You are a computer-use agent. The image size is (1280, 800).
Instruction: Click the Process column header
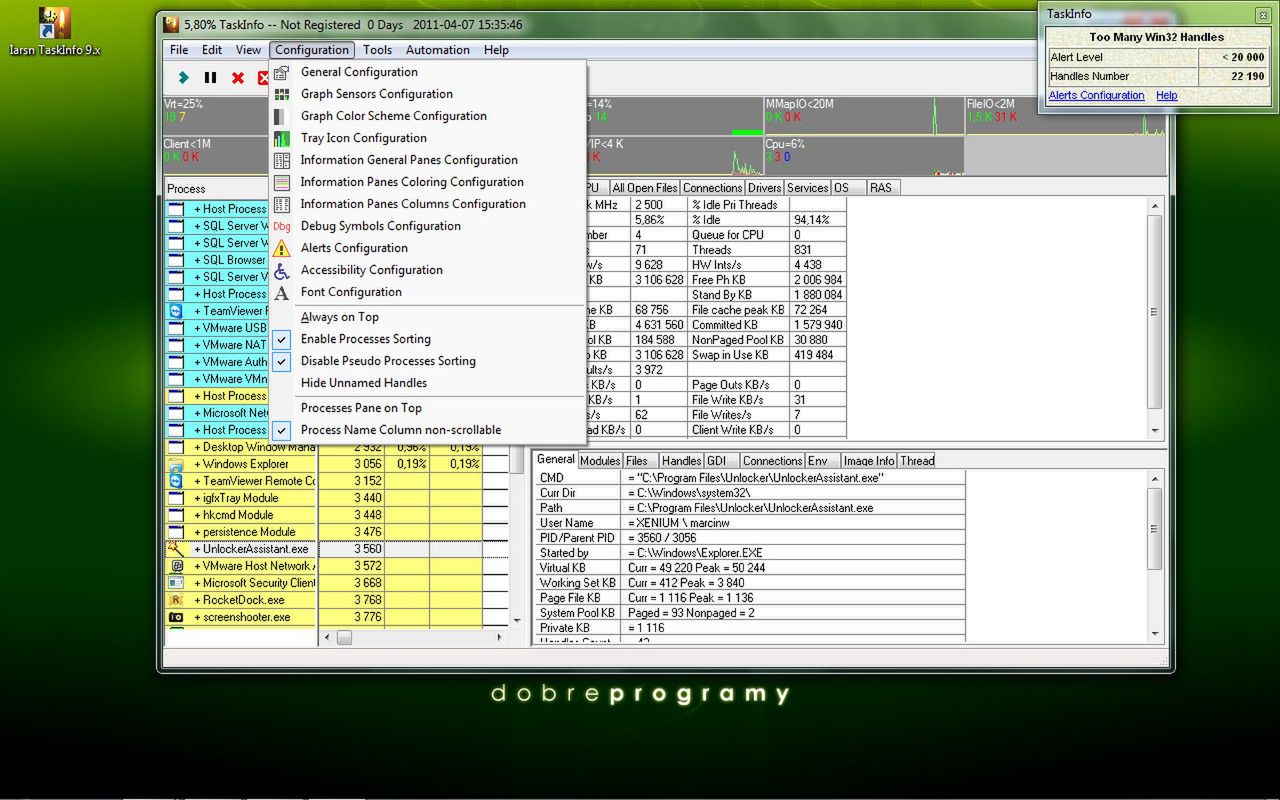click(x=217, y=189)
